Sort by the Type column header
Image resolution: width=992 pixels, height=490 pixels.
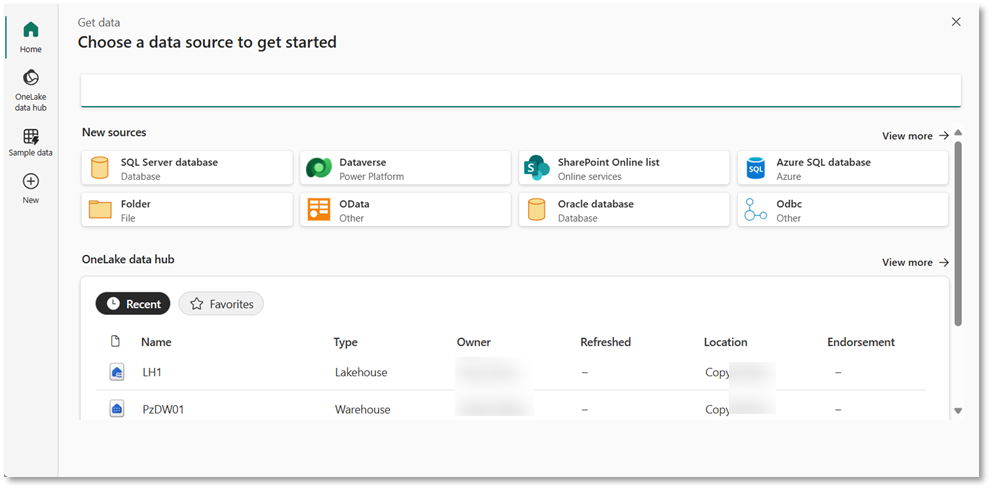click(345, 342)
